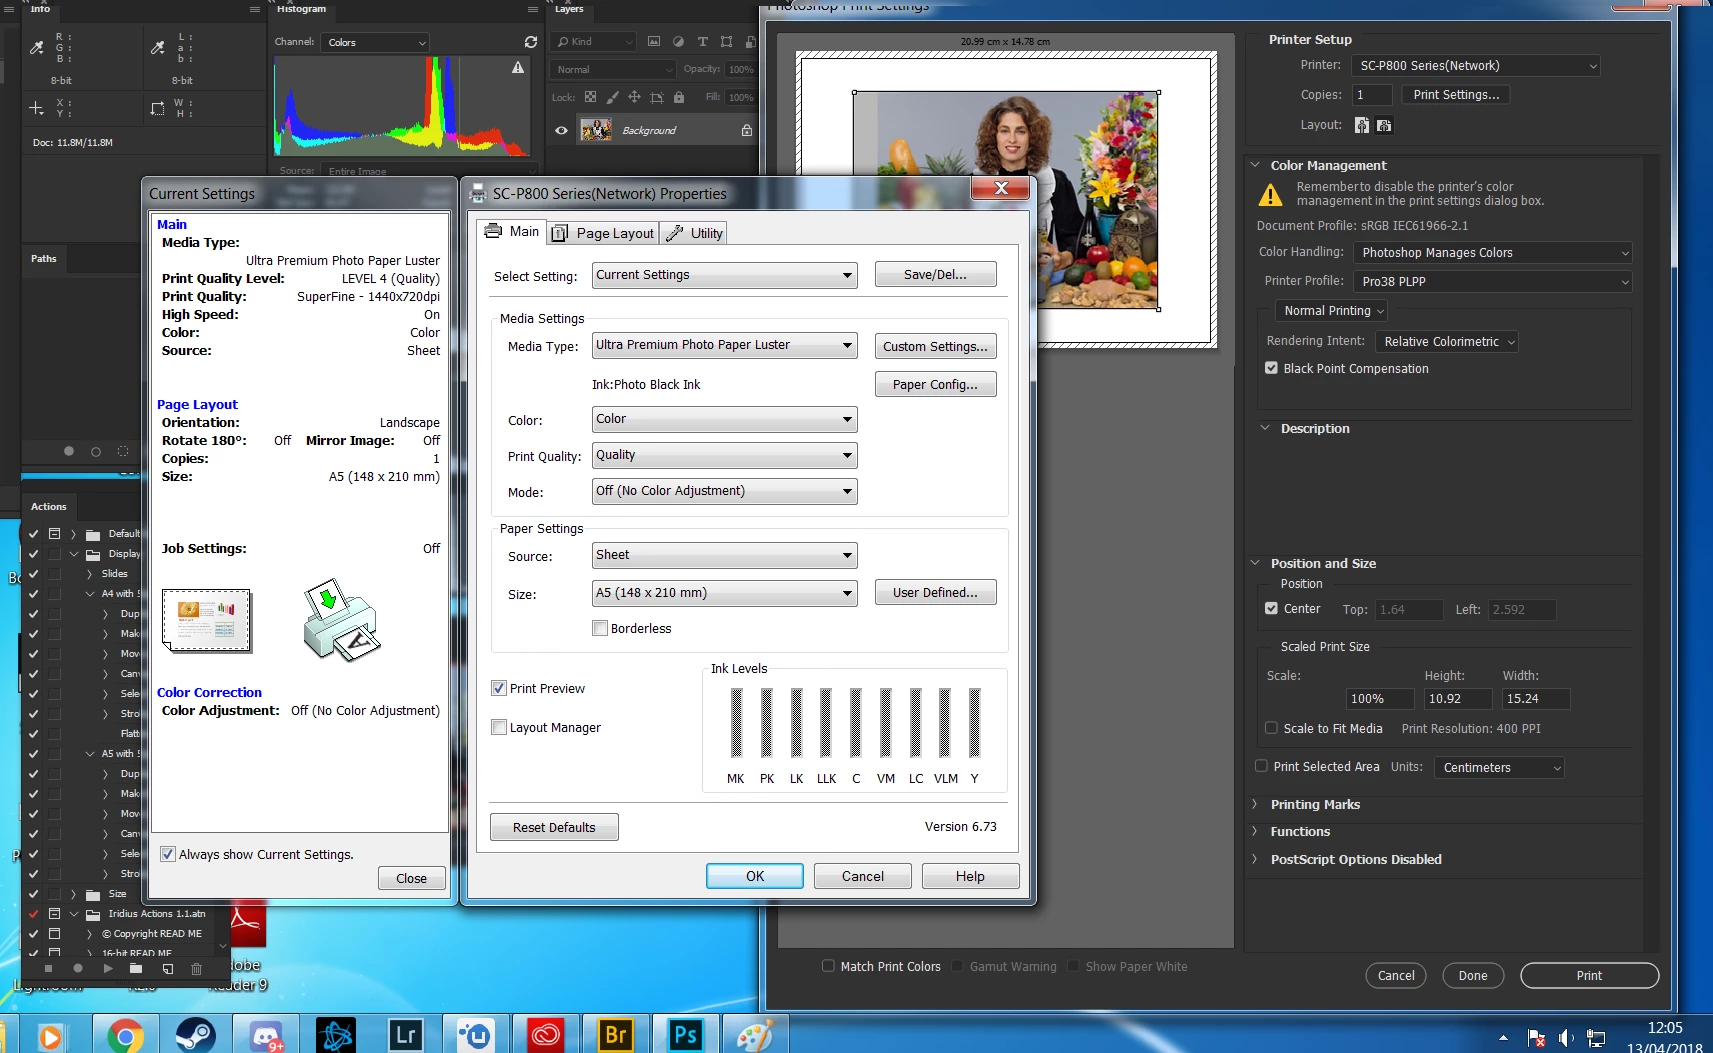Click the RGB eyedropper icon in Info panel

pyautogui.click(x=37, y=47)
